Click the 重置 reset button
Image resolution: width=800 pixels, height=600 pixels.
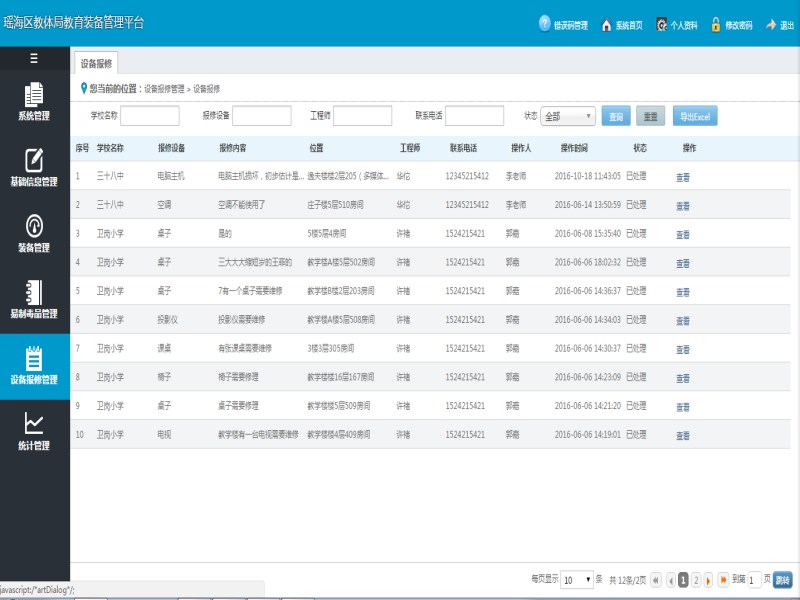pyautogui.click(x=651, y=116)
